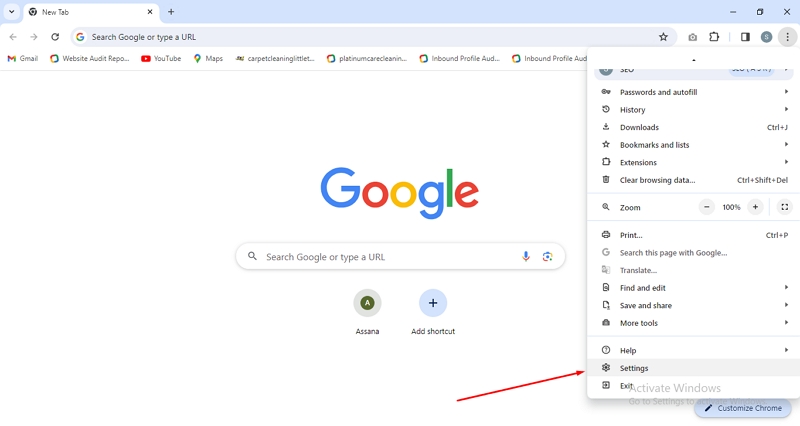The width and height of the screenshot is (800, 426).
Task: Click the help question mark icon
Action: 606,350
